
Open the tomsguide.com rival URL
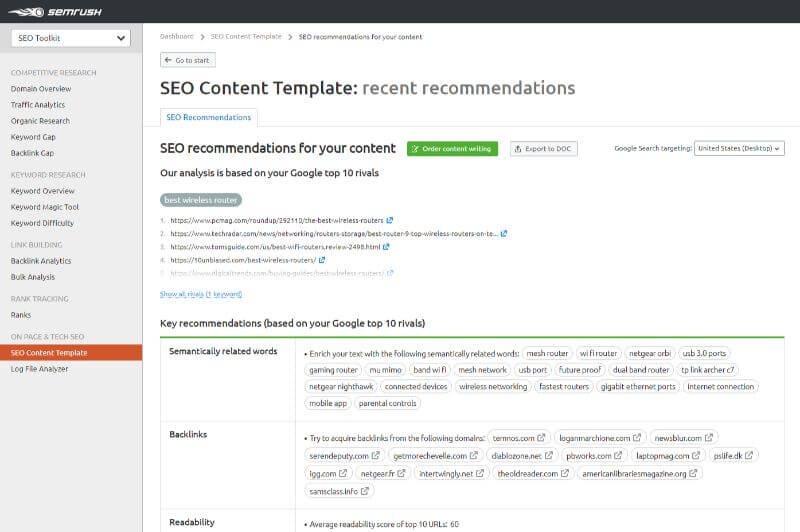click(275, 247)
